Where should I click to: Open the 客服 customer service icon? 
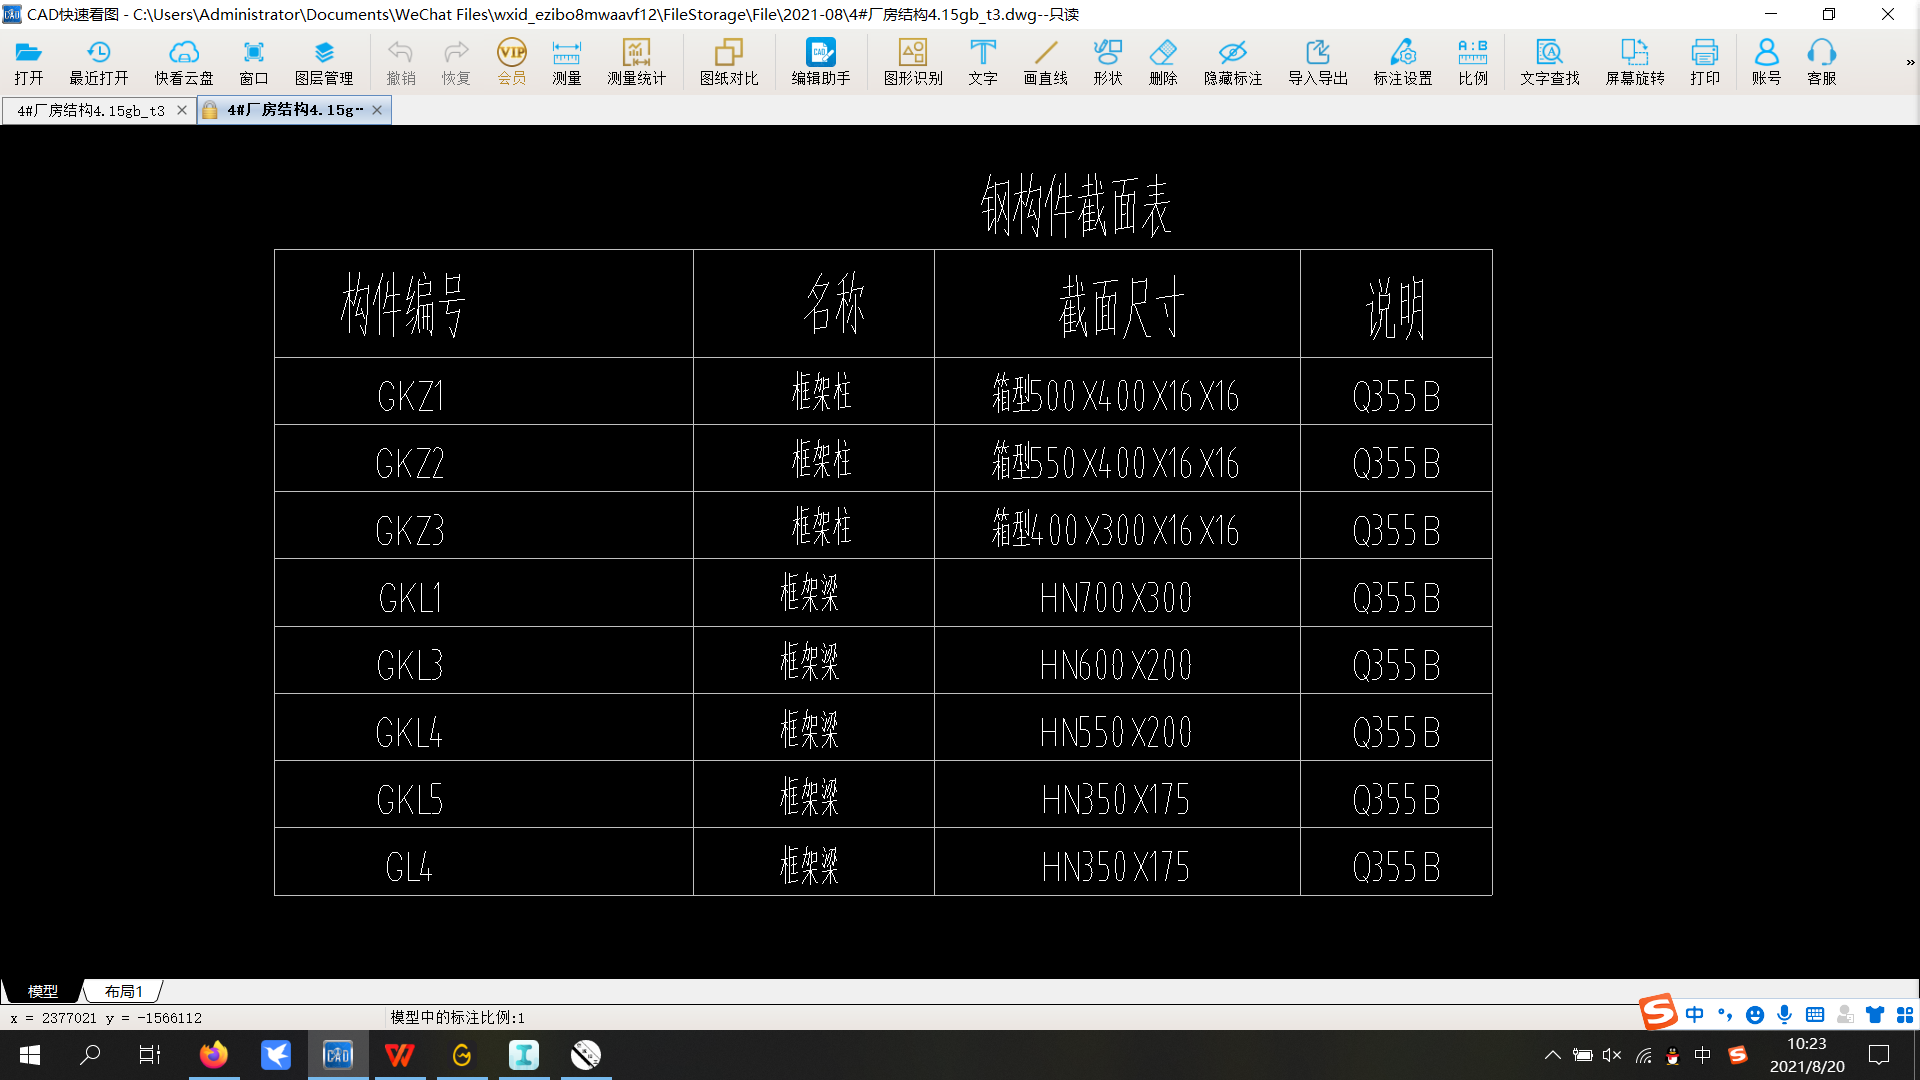click(x=1821, y=62)
